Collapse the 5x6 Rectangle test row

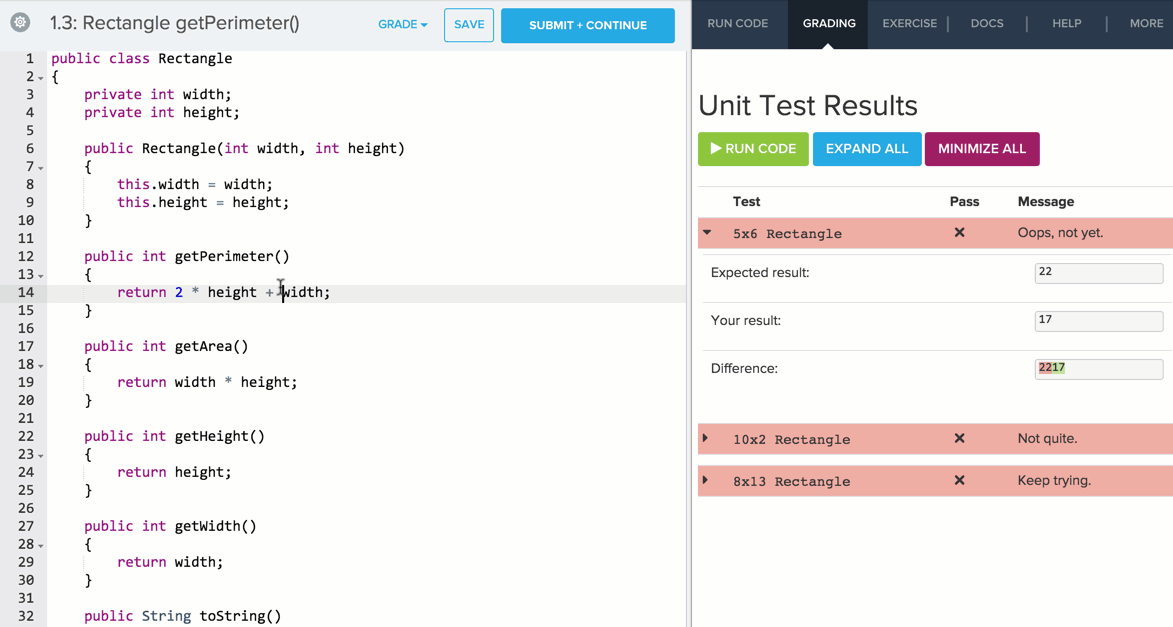(x=708, y=233)
